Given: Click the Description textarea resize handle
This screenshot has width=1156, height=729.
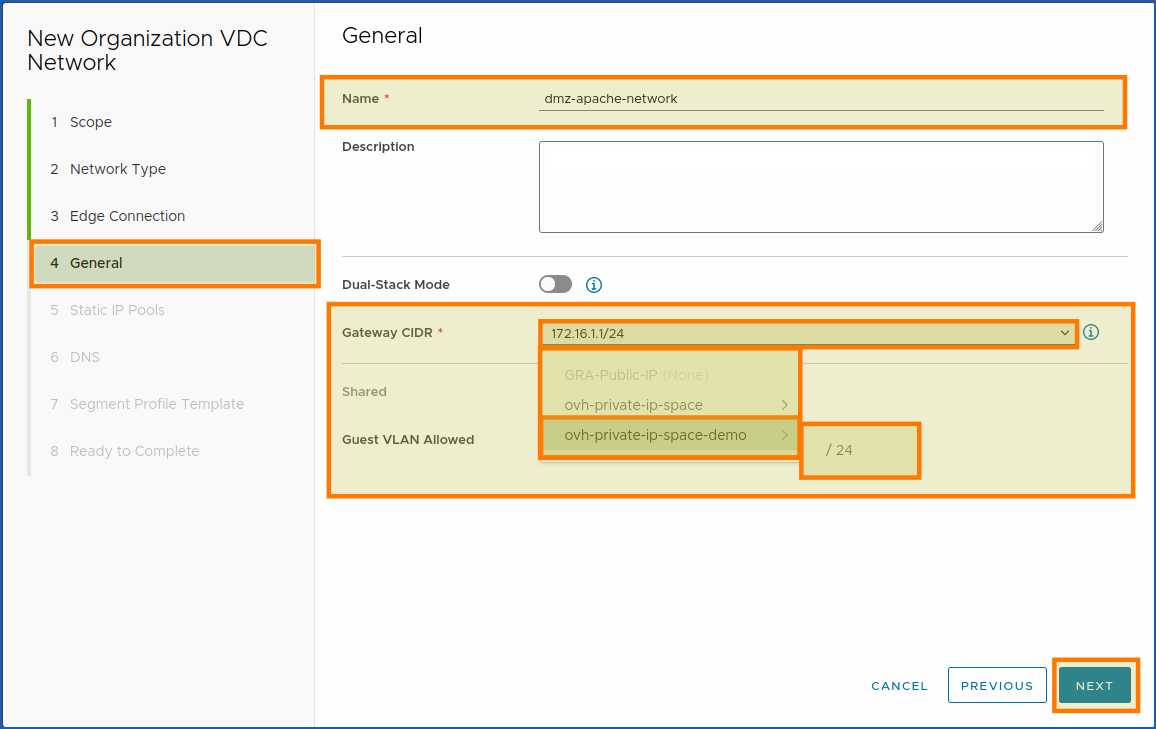Looking at the screenshot, I should pyautogui.click(x=1097, y=226).
